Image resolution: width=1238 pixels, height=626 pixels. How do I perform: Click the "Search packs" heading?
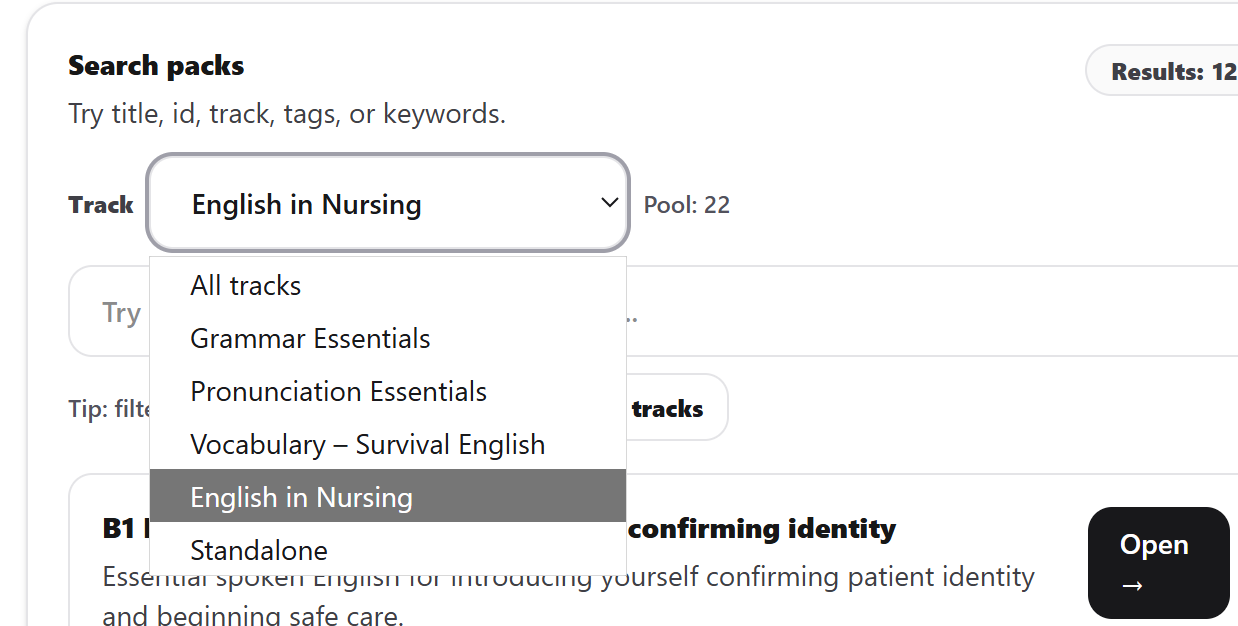tap(155, 65)
